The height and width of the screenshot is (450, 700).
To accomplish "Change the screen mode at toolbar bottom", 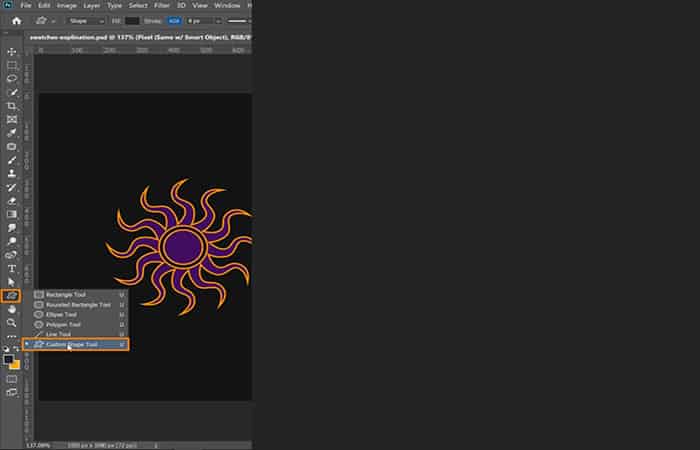I will click(12, 393).
